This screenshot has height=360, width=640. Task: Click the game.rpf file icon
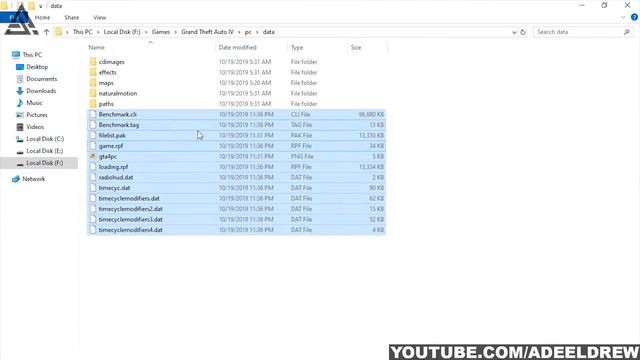93,146
